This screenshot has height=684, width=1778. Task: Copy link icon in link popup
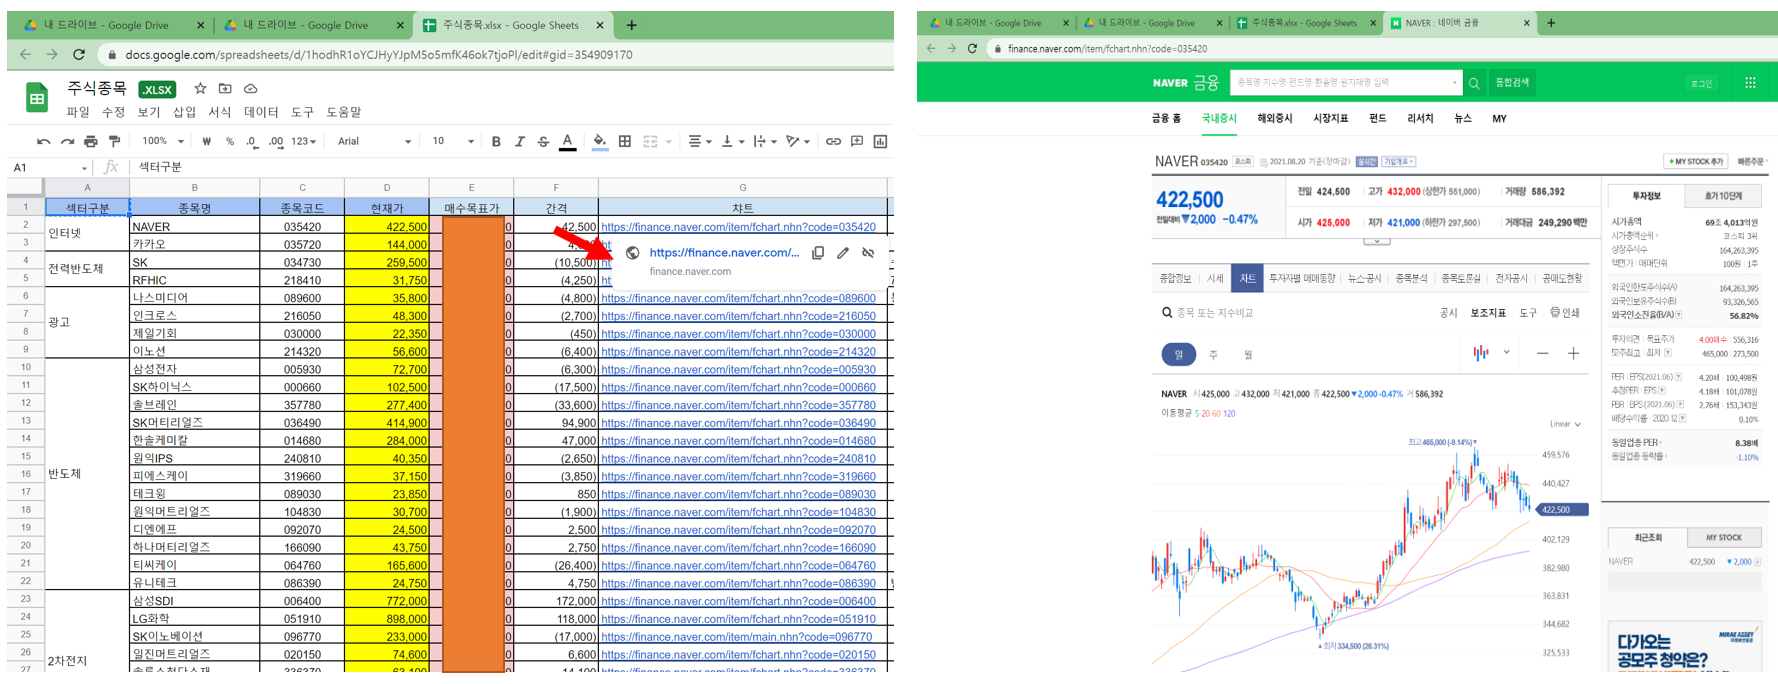[818, 253]
